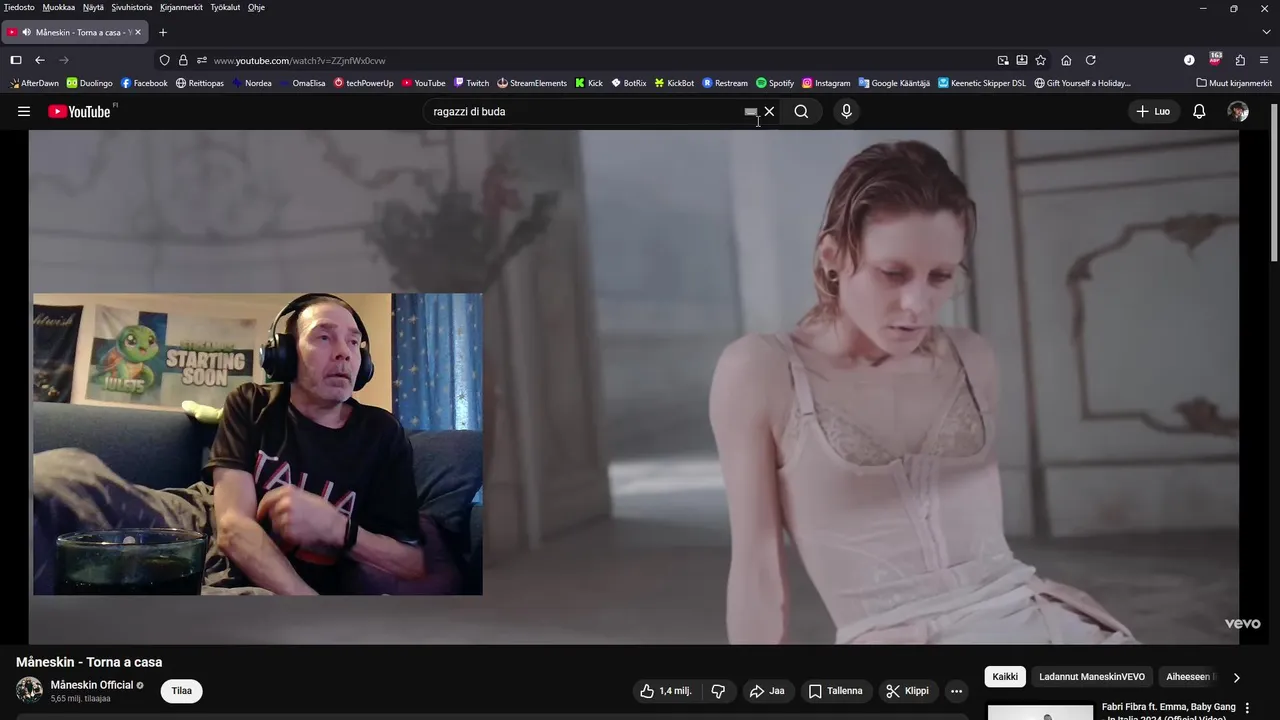The height and width of the screenshot is (720, 1280).
Task: Open the Spotify bookmark
Action: pyautogui.click(x=775, y=83)
